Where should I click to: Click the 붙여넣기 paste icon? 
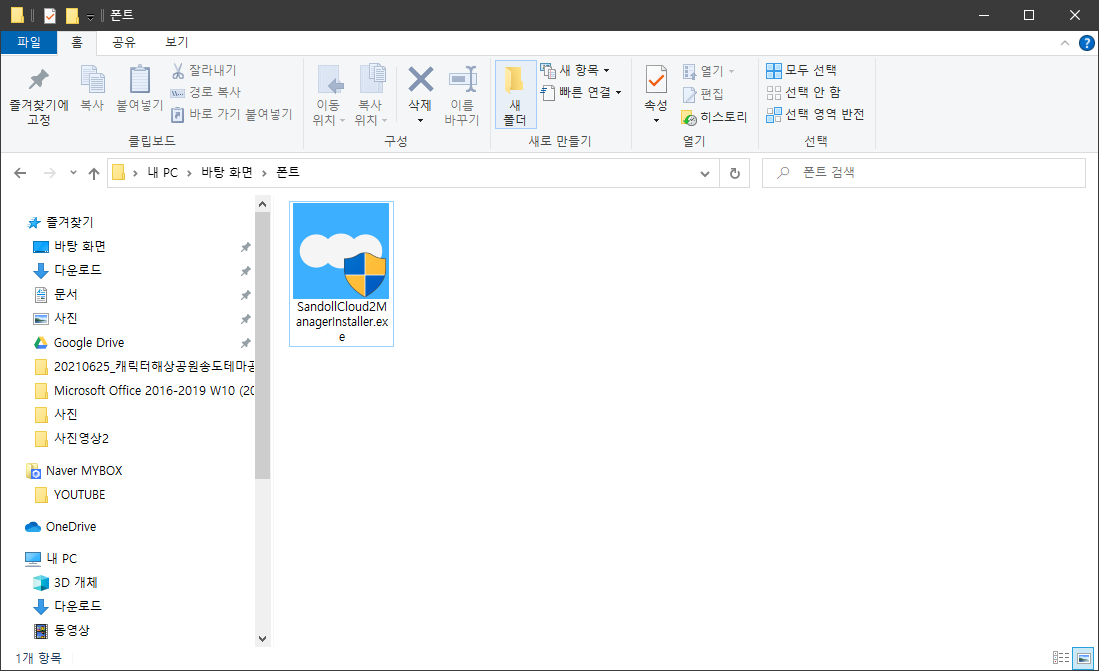click(x=139, y=79)
